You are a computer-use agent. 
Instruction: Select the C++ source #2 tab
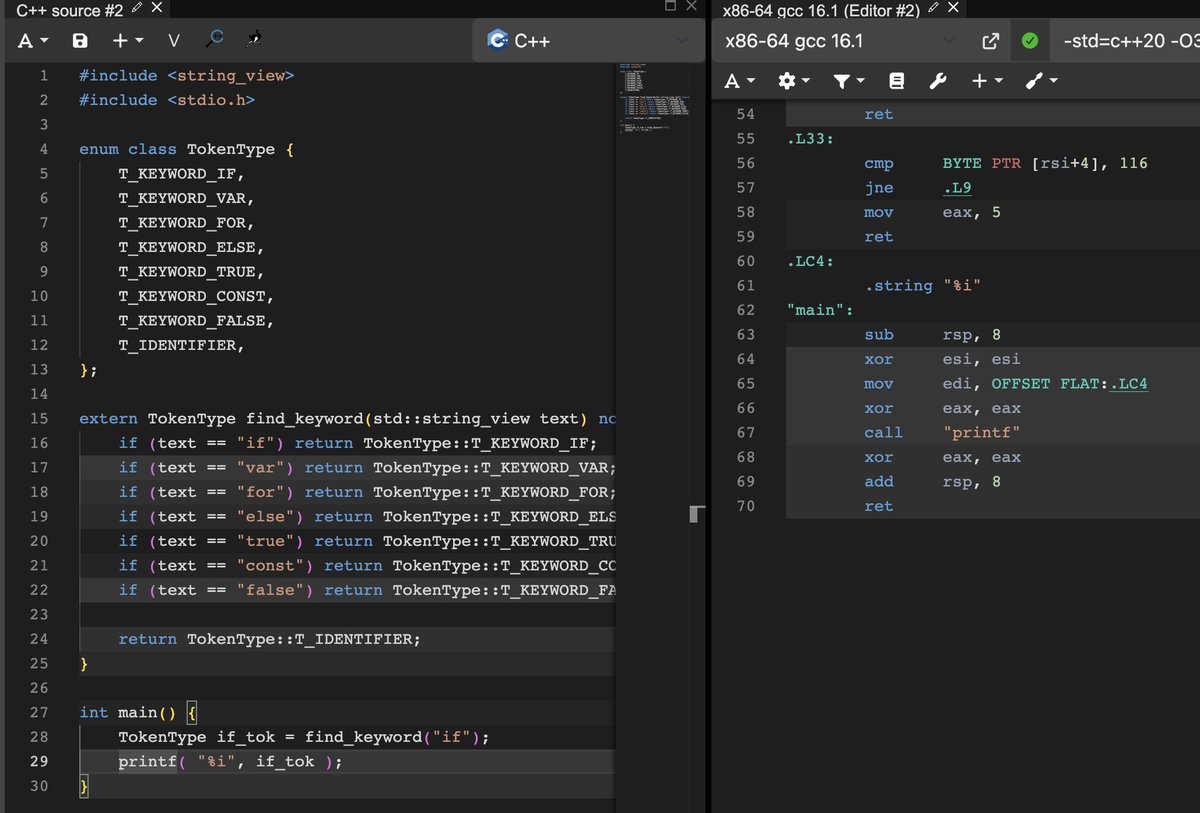click(x=69, y=9)
